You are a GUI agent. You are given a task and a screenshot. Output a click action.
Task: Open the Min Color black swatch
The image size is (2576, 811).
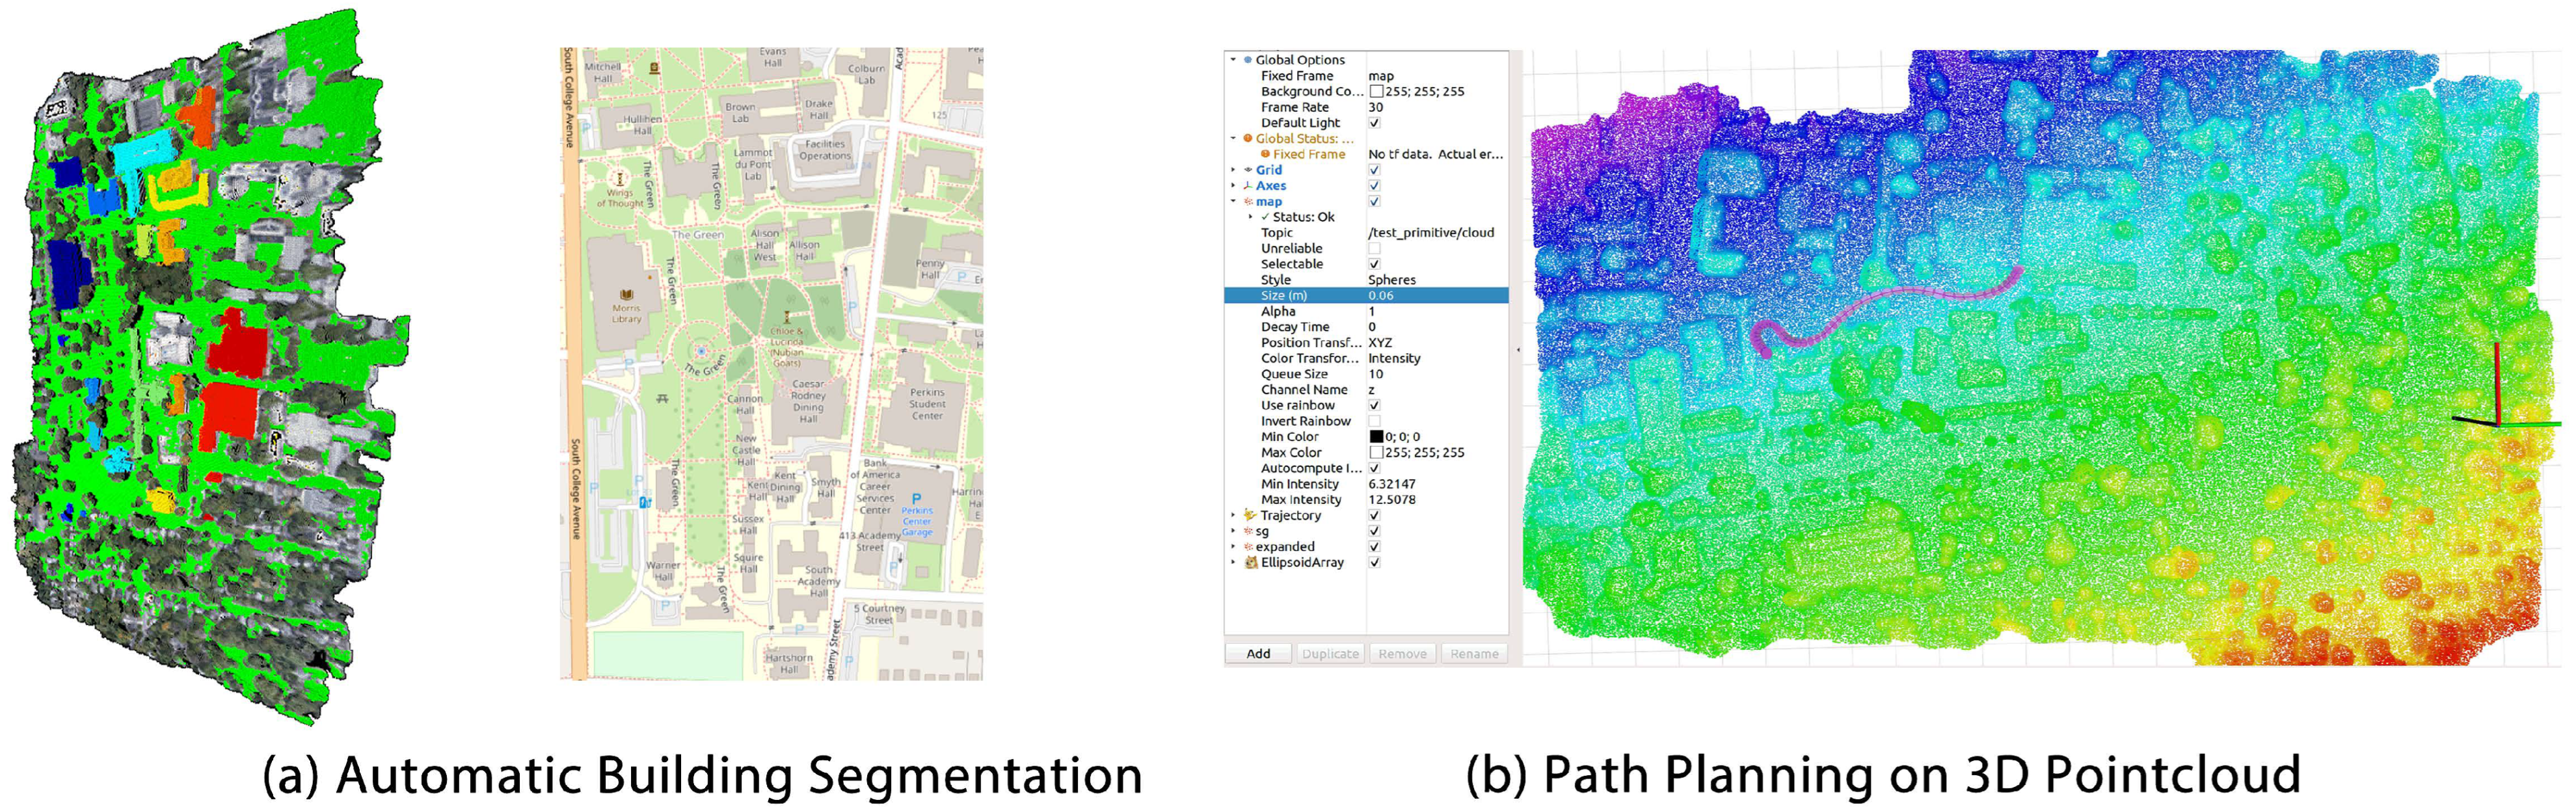click(x=1376, y=437)
